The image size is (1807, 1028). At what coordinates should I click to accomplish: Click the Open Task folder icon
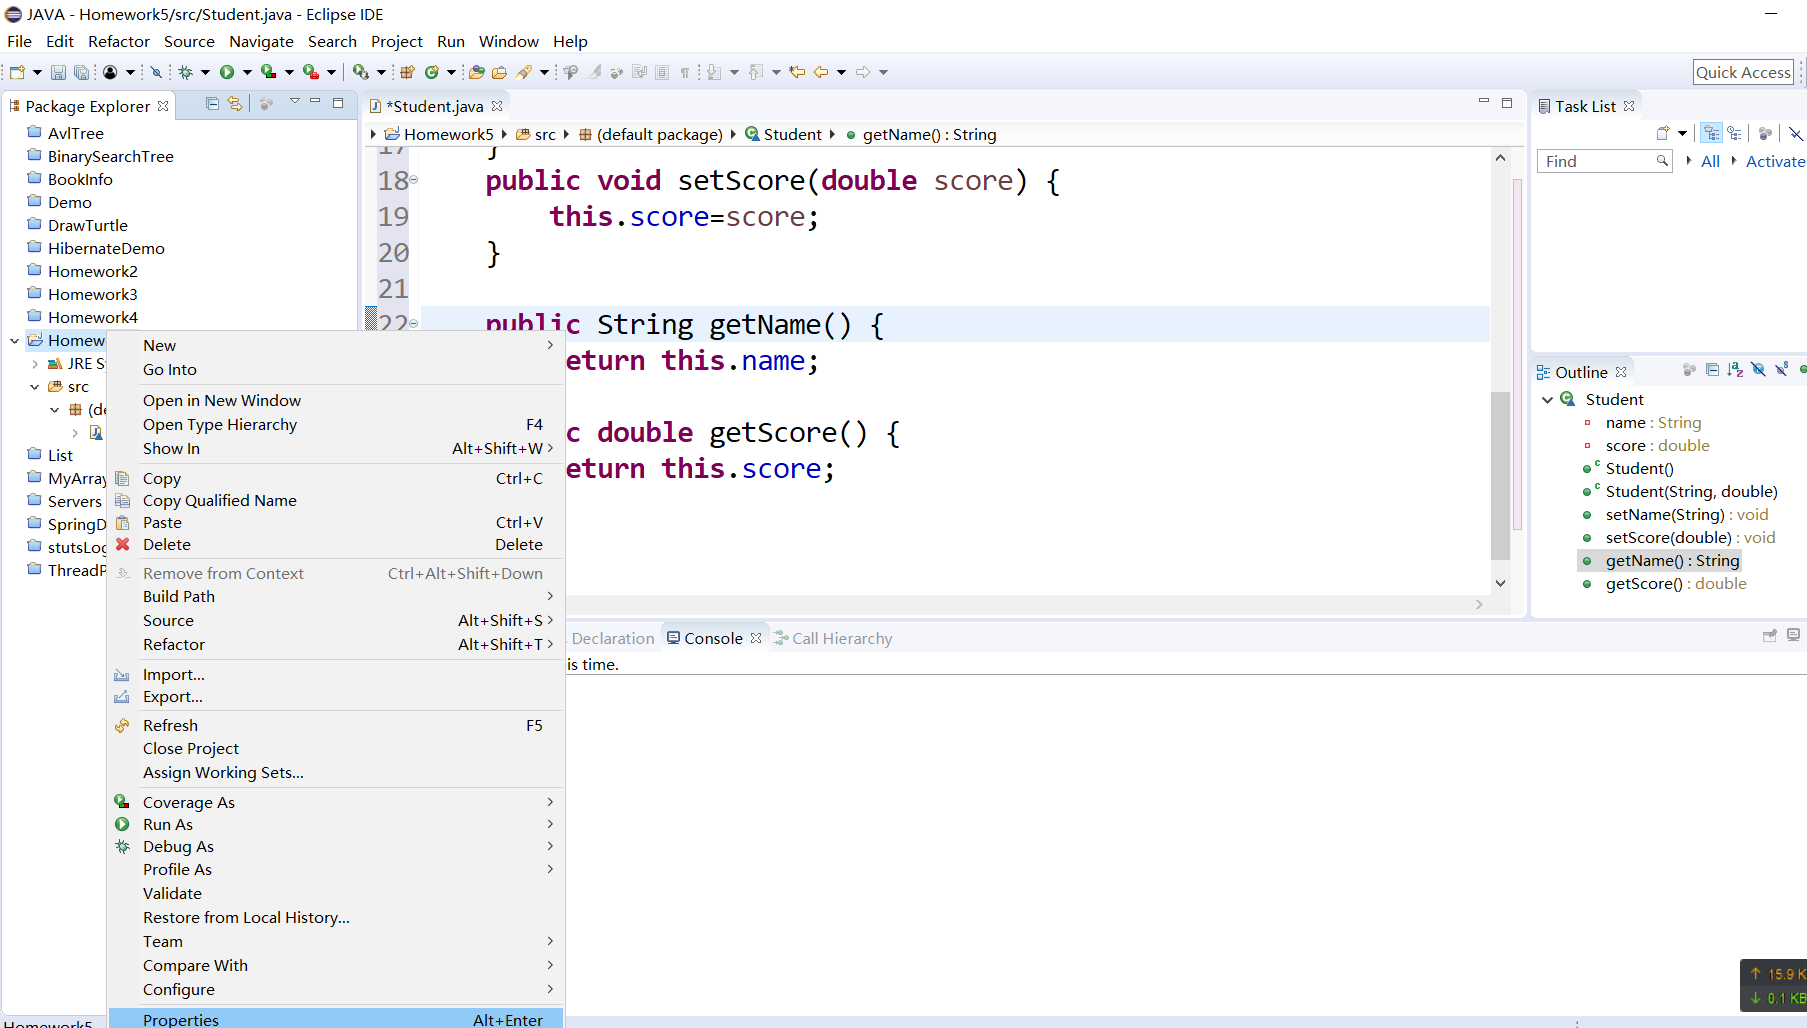pos(499,72)
